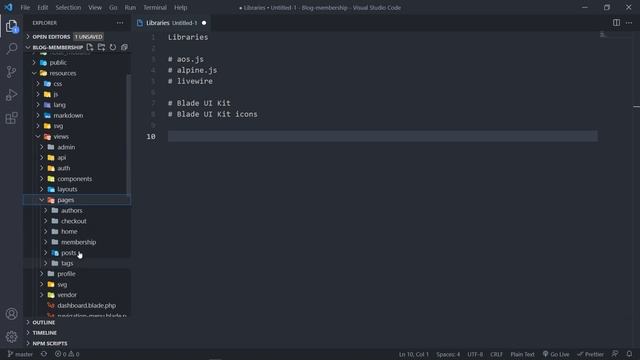
Task: Open the Accounts menu in activity bar
Action: point(11,313)
